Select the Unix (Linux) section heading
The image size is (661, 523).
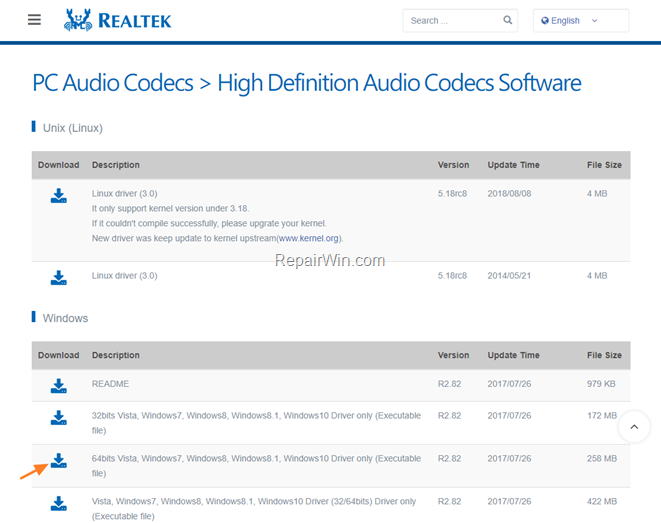[73, 128]
